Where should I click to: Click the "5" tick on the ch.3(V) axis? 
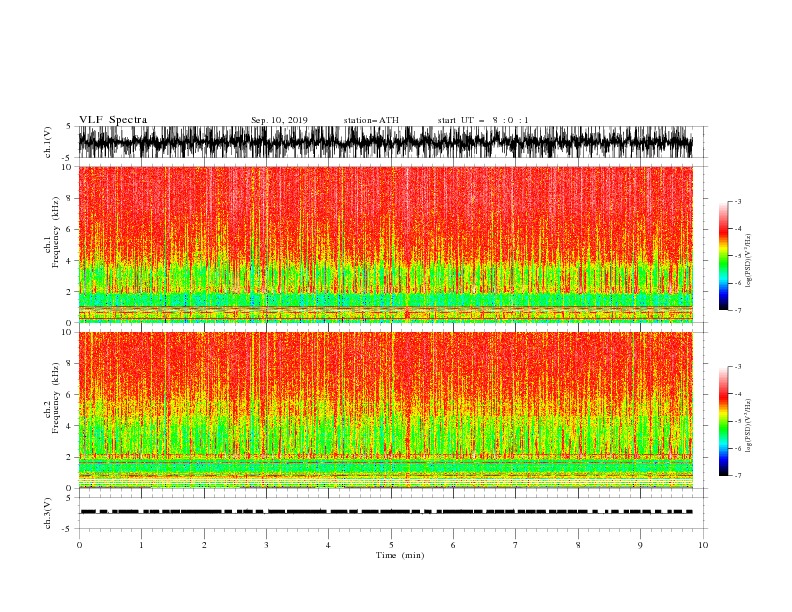pos(69,498)
